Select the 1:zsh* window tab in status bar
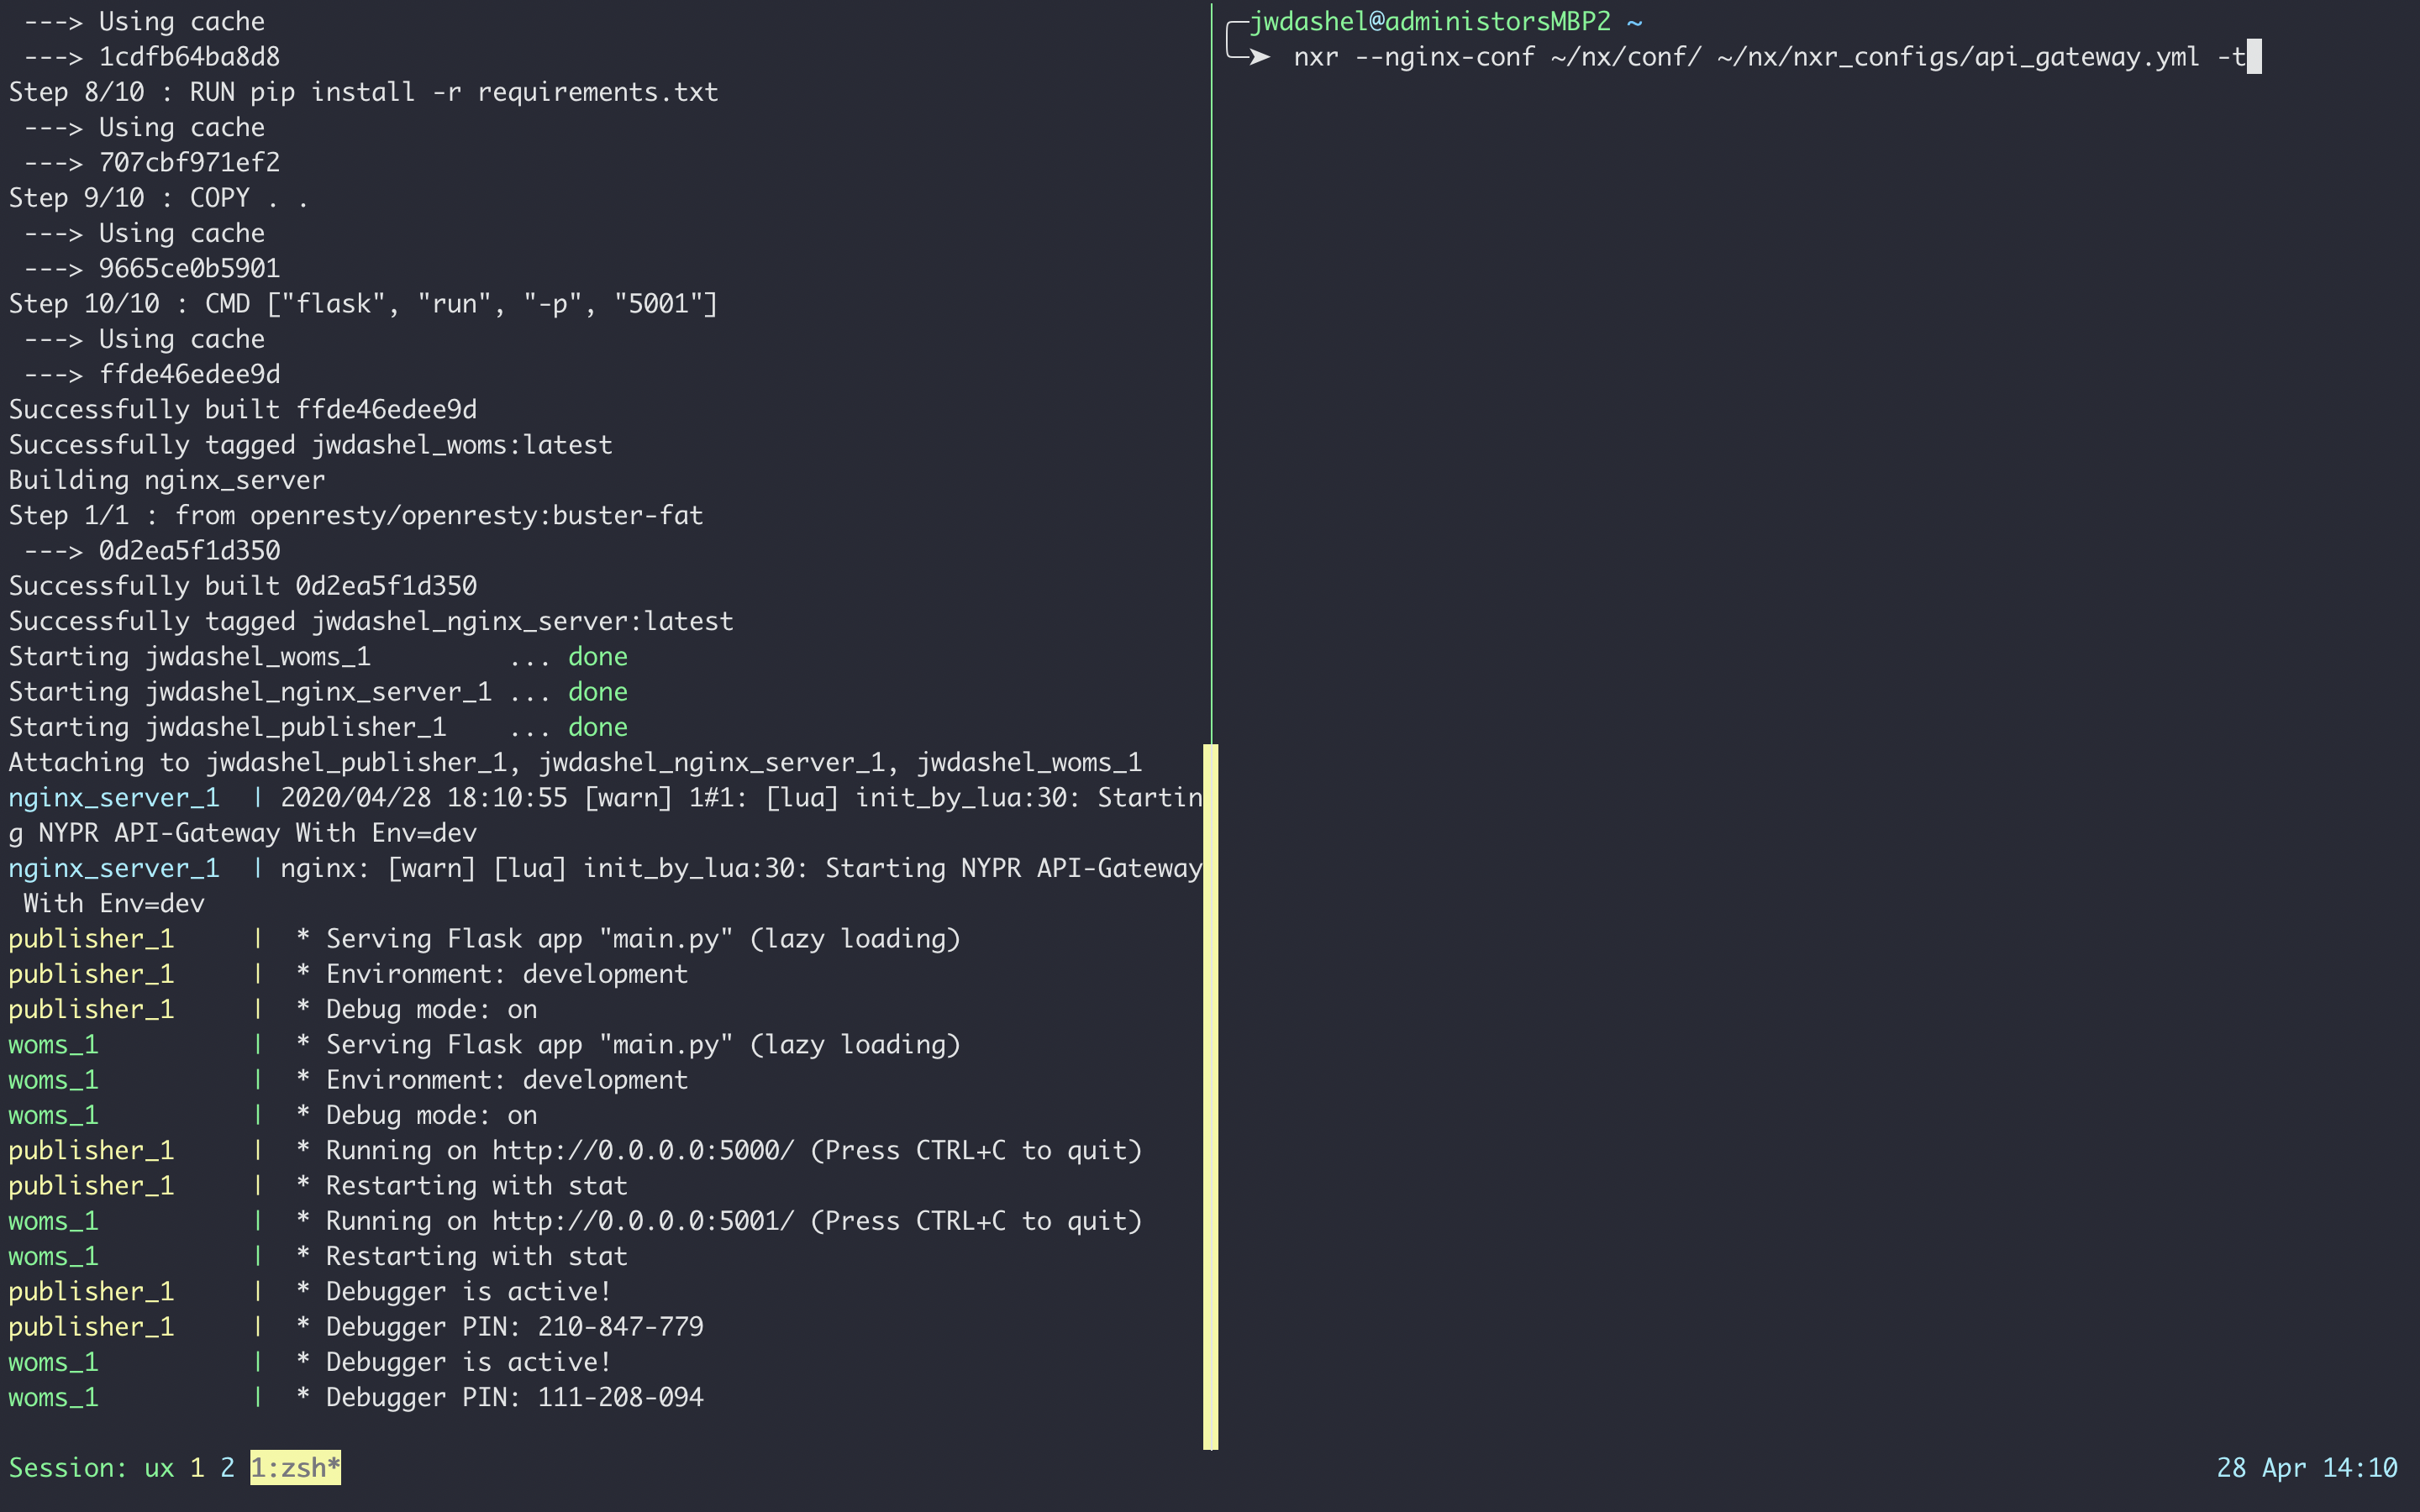Viewport: 2420px width, 1512px height. (295, 1467)
